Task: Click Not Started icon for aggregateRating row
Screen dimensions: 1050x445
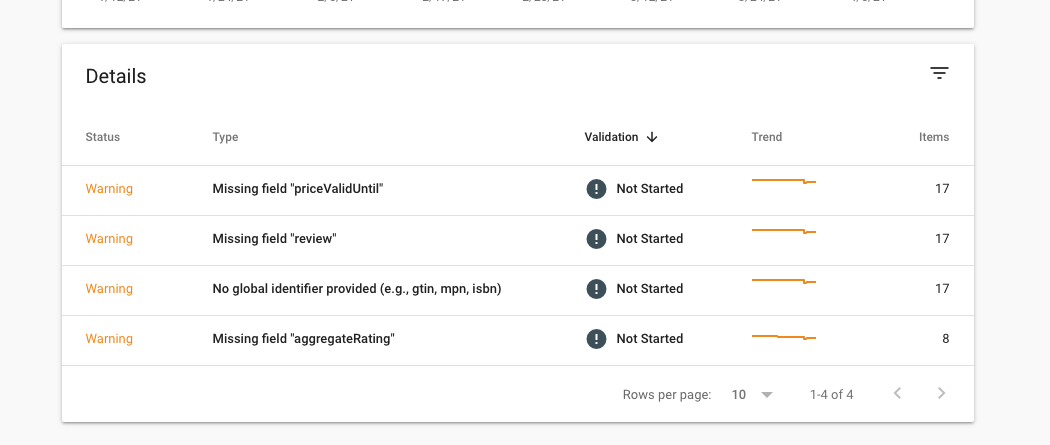Action: pyautogui.click(x=596, y=339)
